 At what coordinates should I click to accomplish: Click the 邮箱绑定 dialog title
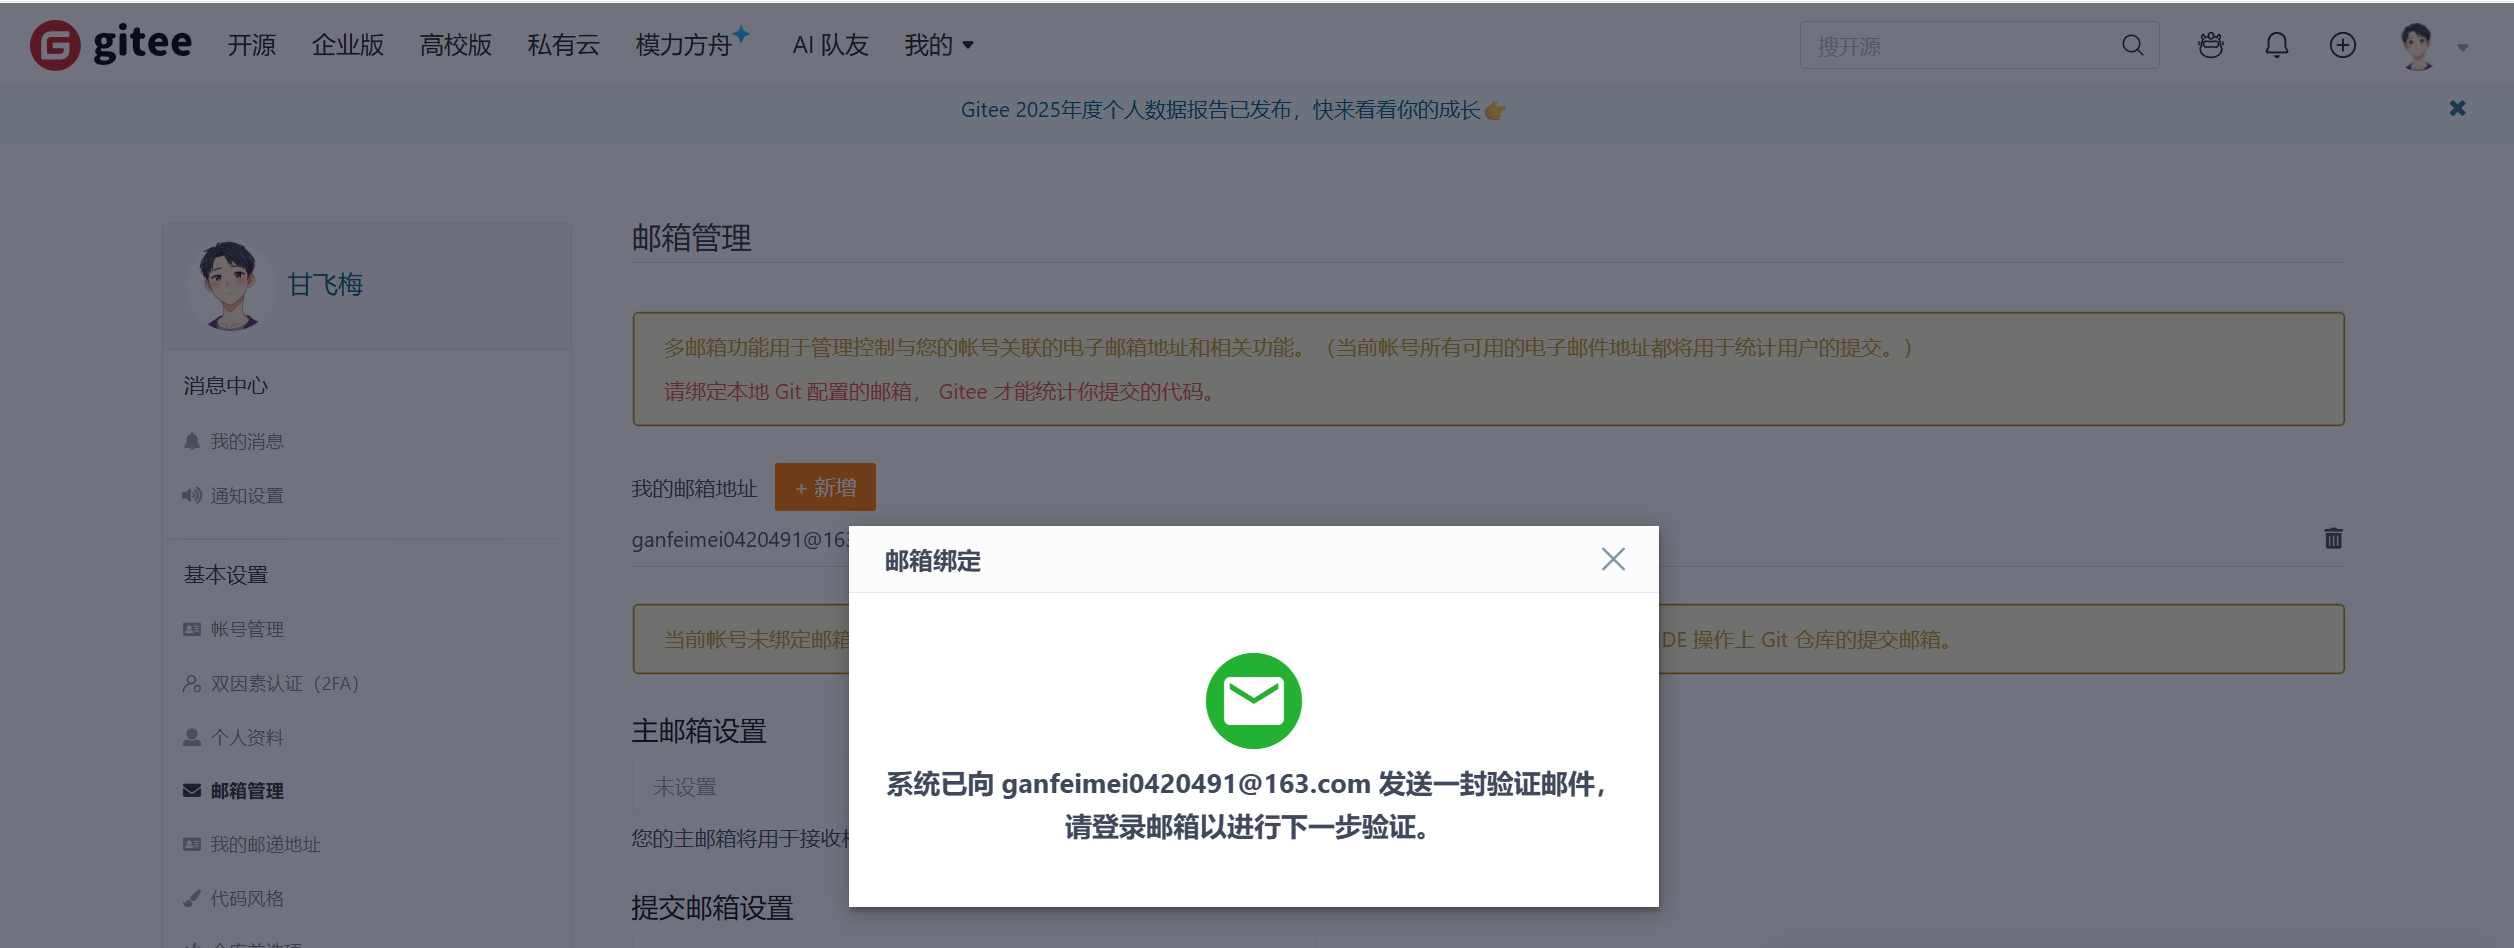tap(932, 561)
